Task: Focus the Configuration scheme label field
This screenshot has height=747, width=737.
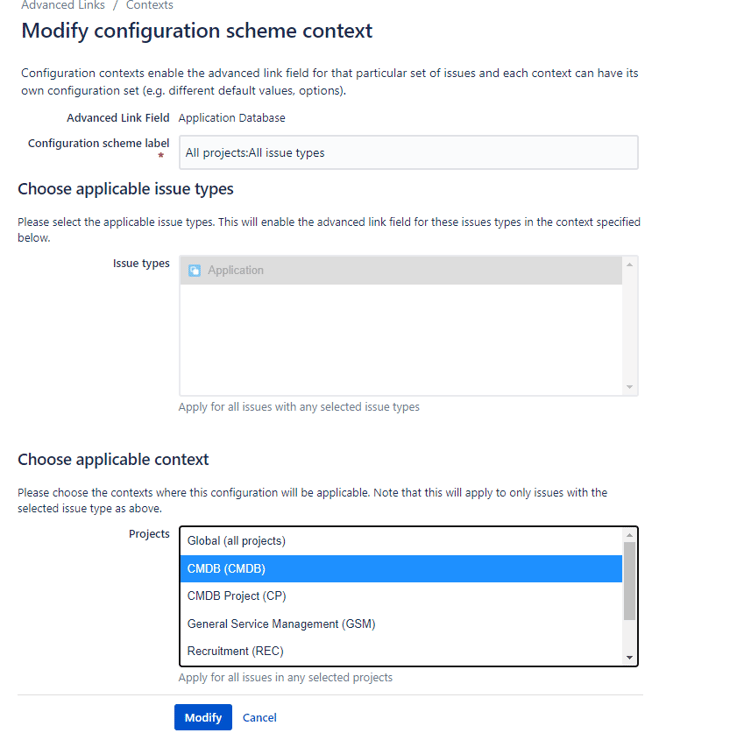Action: (x=408, y=153)
